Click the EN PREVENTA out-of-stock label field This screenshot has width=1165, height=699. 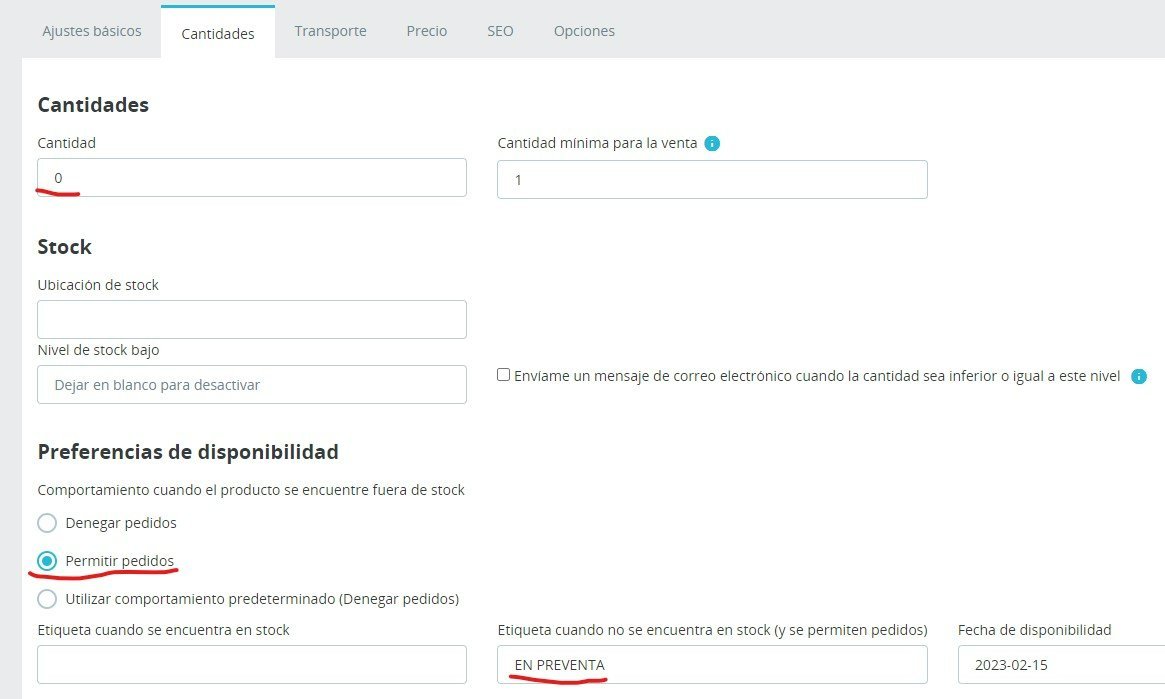(x=712, y=665)
